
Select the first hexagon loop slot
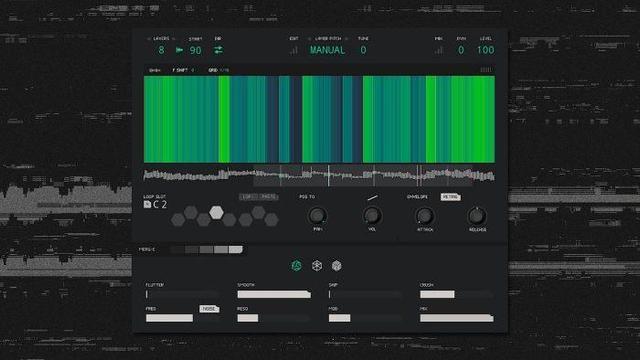(178, 220)
